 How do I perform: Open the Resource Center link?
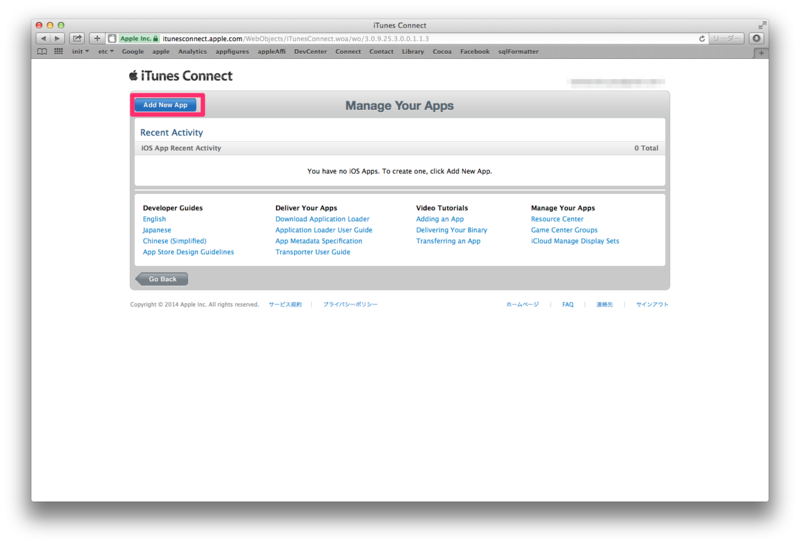point(557,219)
